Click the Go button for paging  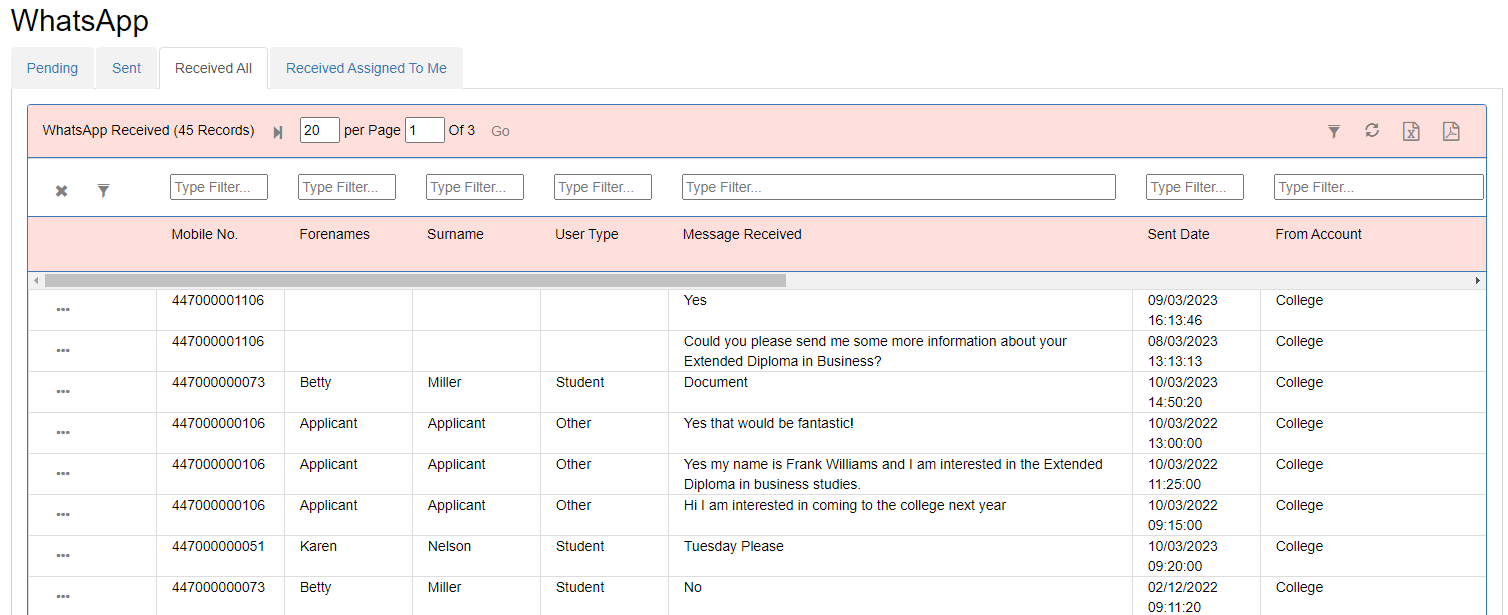tap(500, 131)
